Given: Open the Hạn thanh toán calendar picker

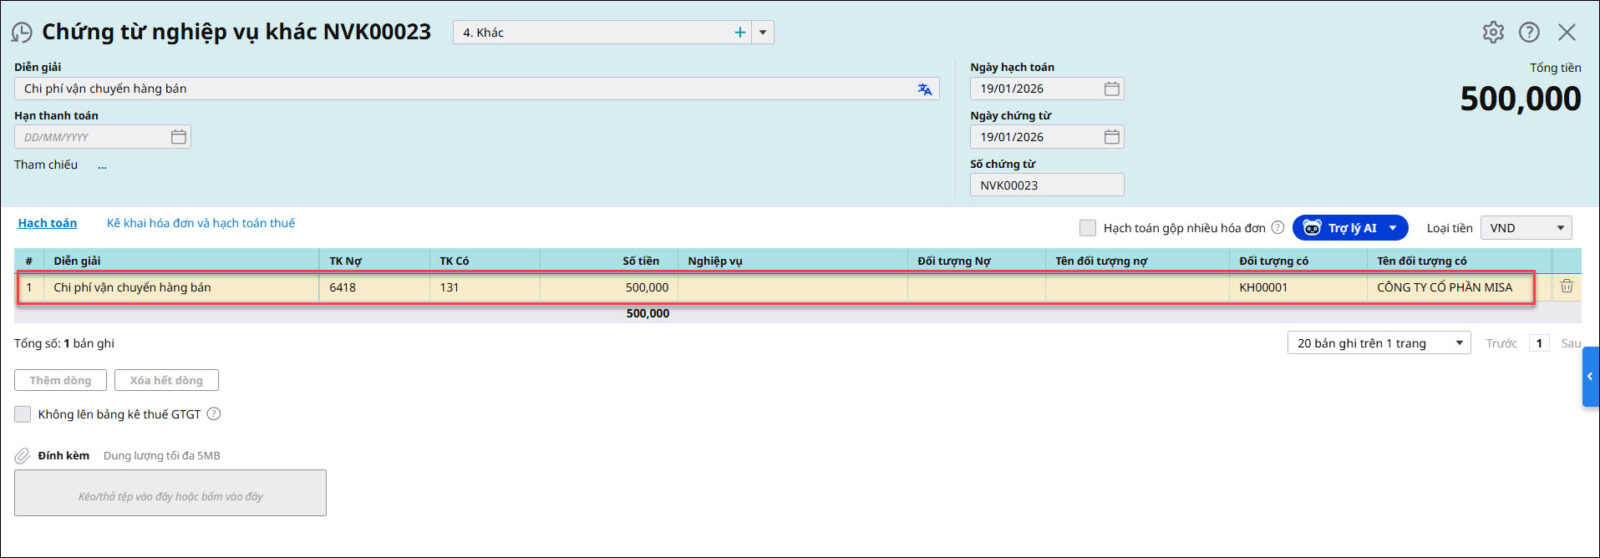Looking at the screenshot, I should pyautogui.click(x=178, y=137).
